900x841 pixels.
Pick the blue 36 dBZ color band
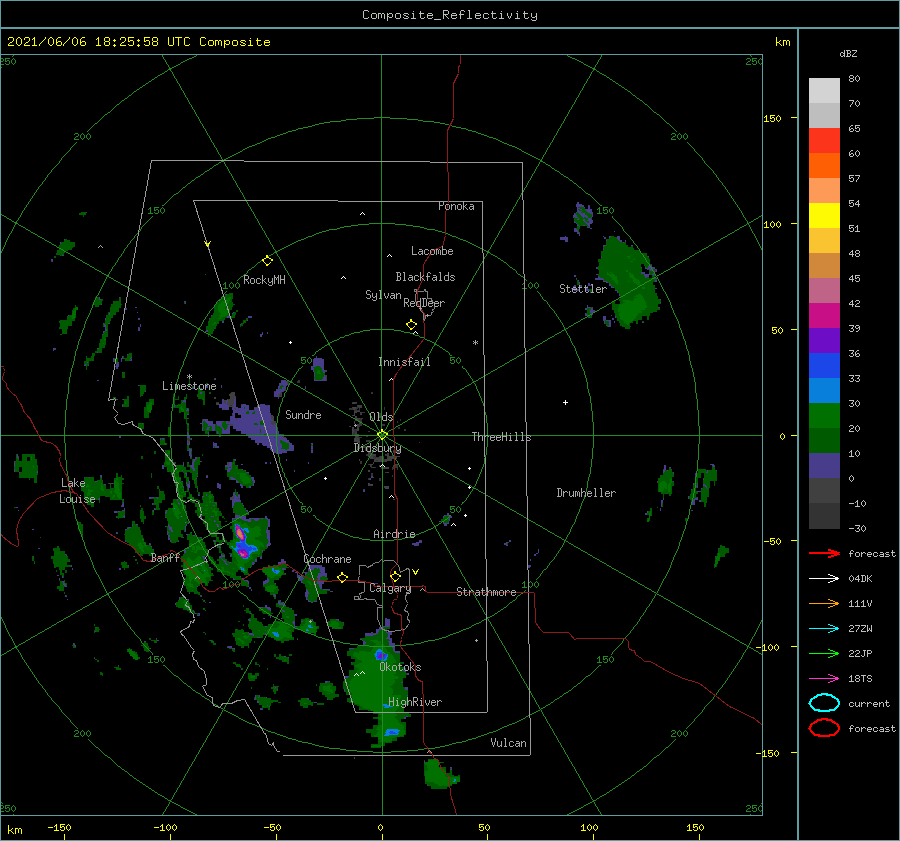click(824, 365)
